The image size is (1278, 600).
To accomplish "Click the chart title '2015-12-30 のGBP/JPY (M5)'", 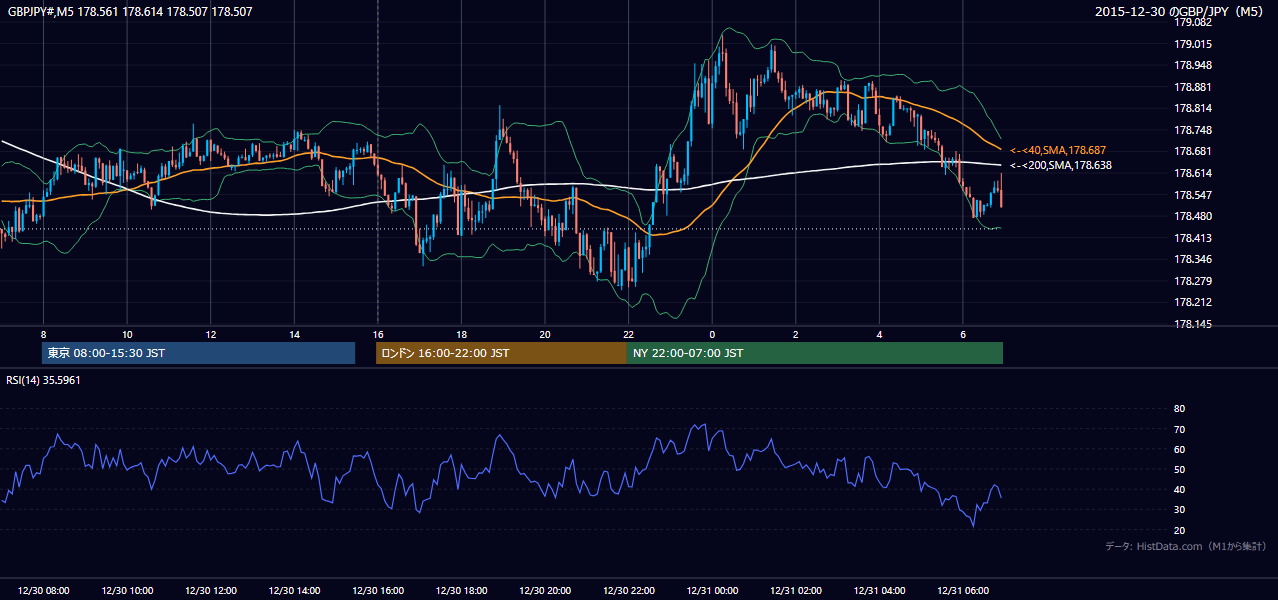I will [1180, 12].
